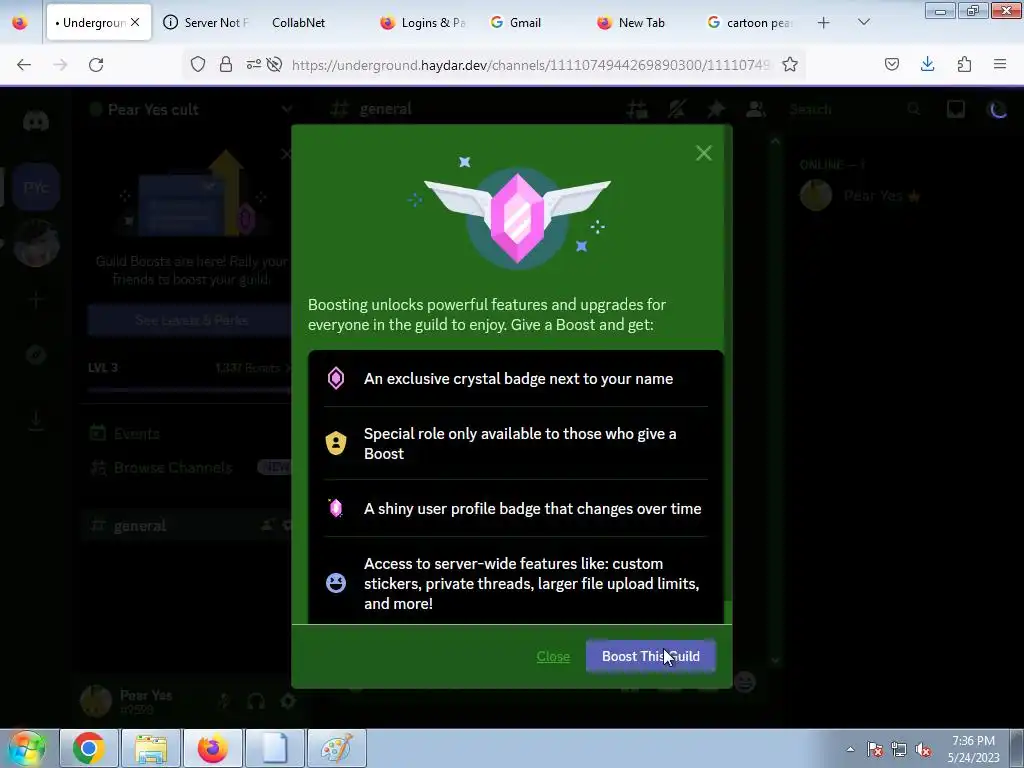Open the threads icon in the channel header

point(637,110)
